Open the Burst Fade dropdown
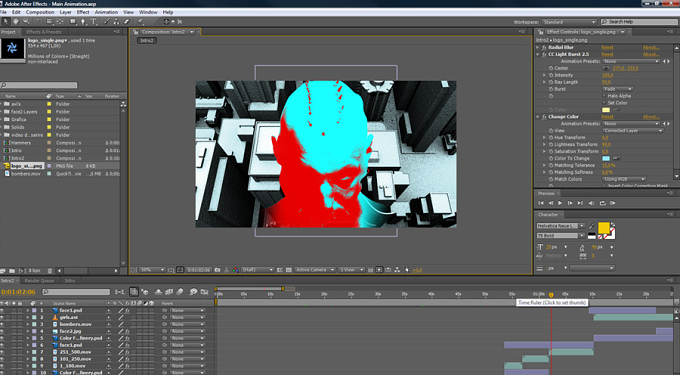The height and width of the screenshot is (375, 680). coord(618,89)
